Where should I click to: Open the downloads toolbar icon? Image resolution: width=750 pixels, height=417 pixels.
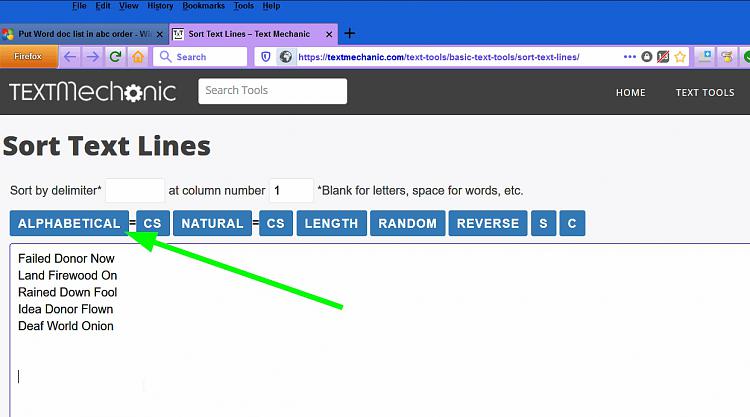[x=705, y=56]
